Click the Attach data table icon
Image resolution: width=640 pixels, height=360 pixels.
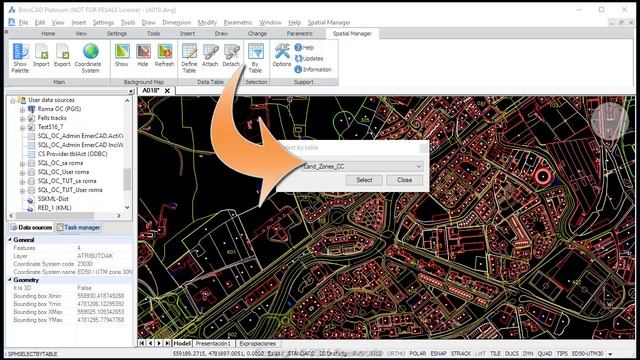(x=210, y=56)
